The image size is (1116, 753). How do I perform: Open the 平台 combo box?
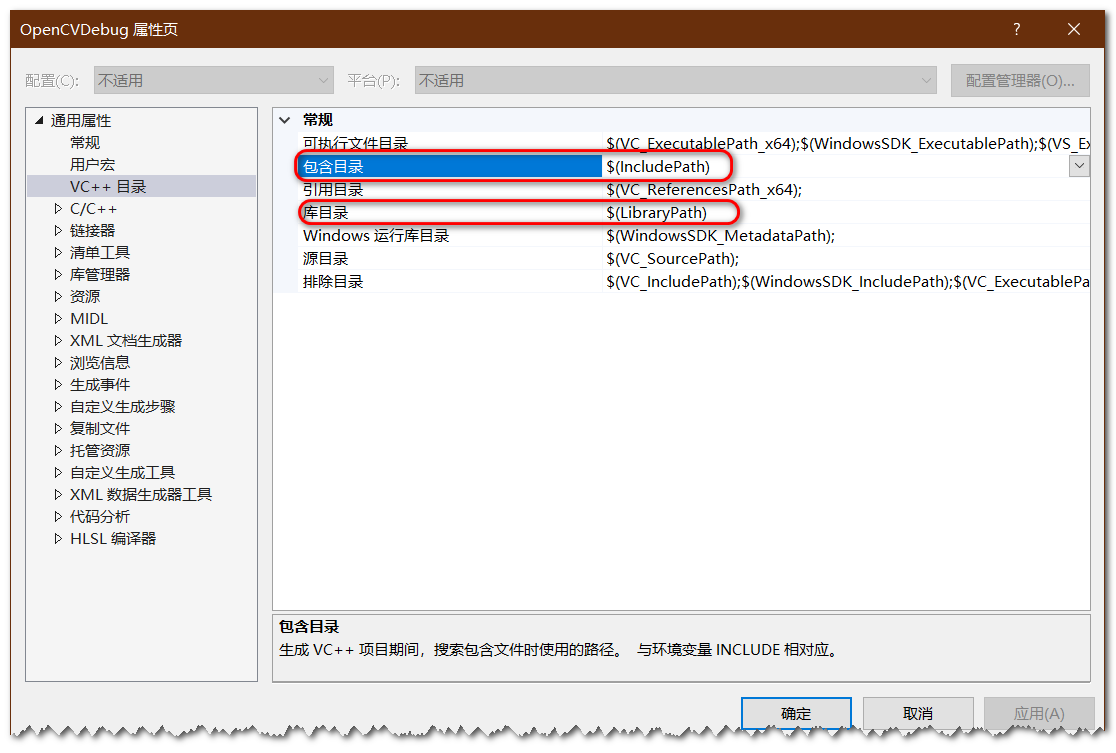pos(675,80)
